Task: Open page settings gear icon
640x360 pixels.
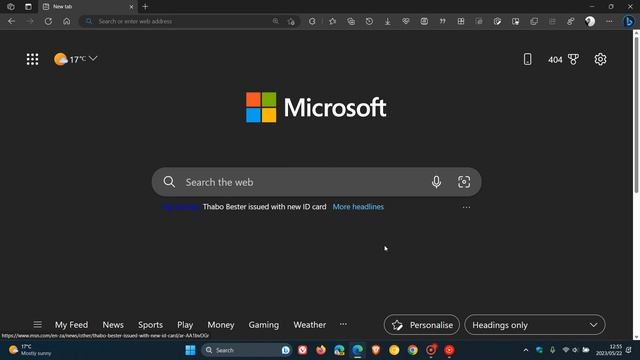Action: (600, 59)
